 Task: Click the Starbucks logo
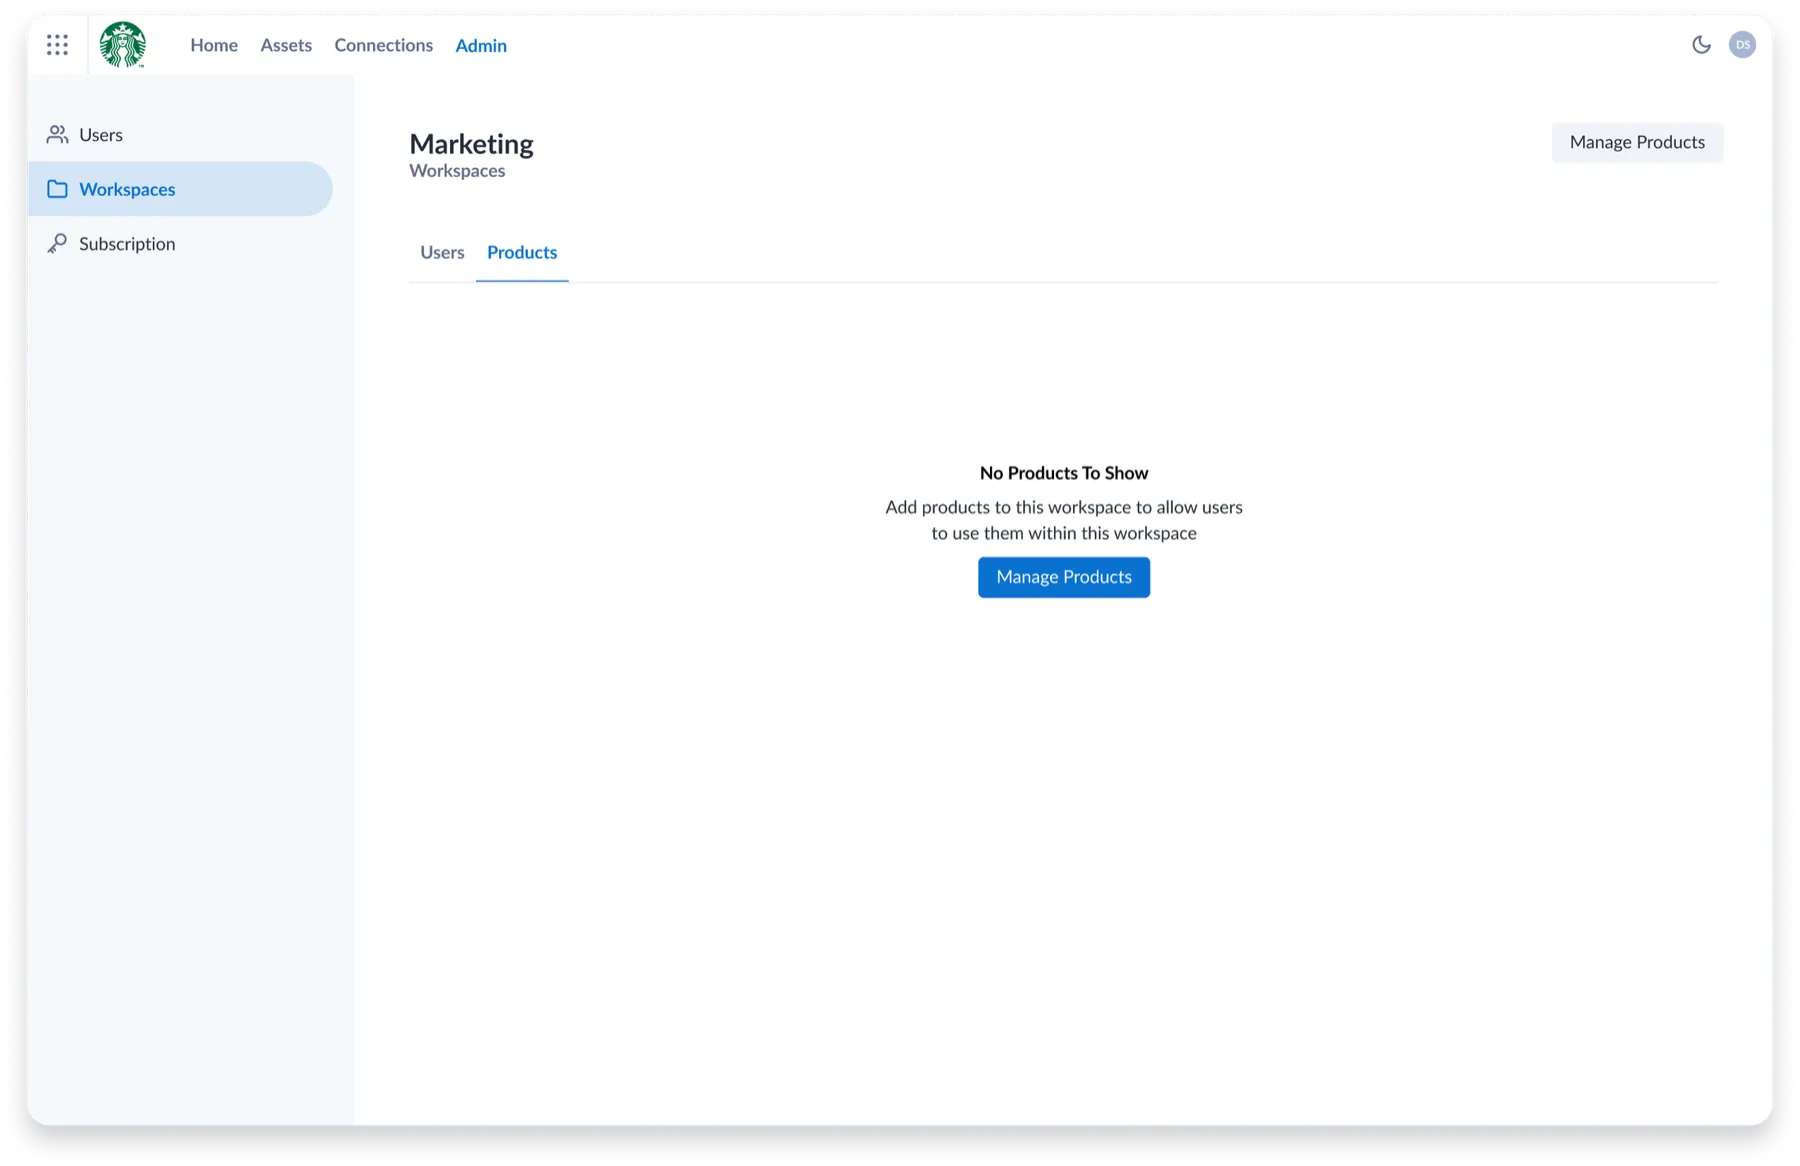[x=123, y=45]
